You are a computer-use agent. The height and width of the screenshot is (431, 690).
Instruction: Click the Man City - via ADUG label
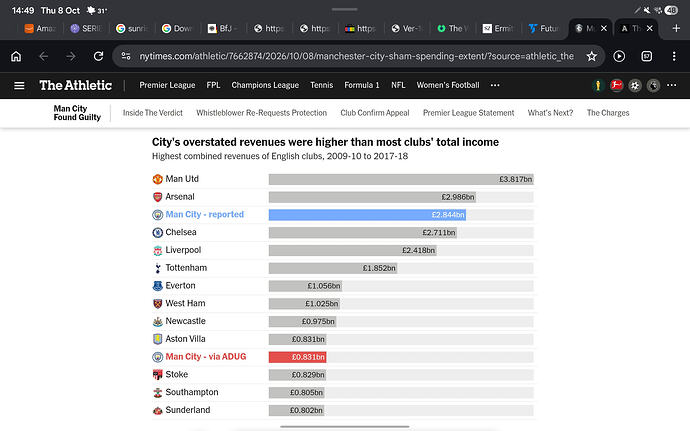click(x=206, y=357)
